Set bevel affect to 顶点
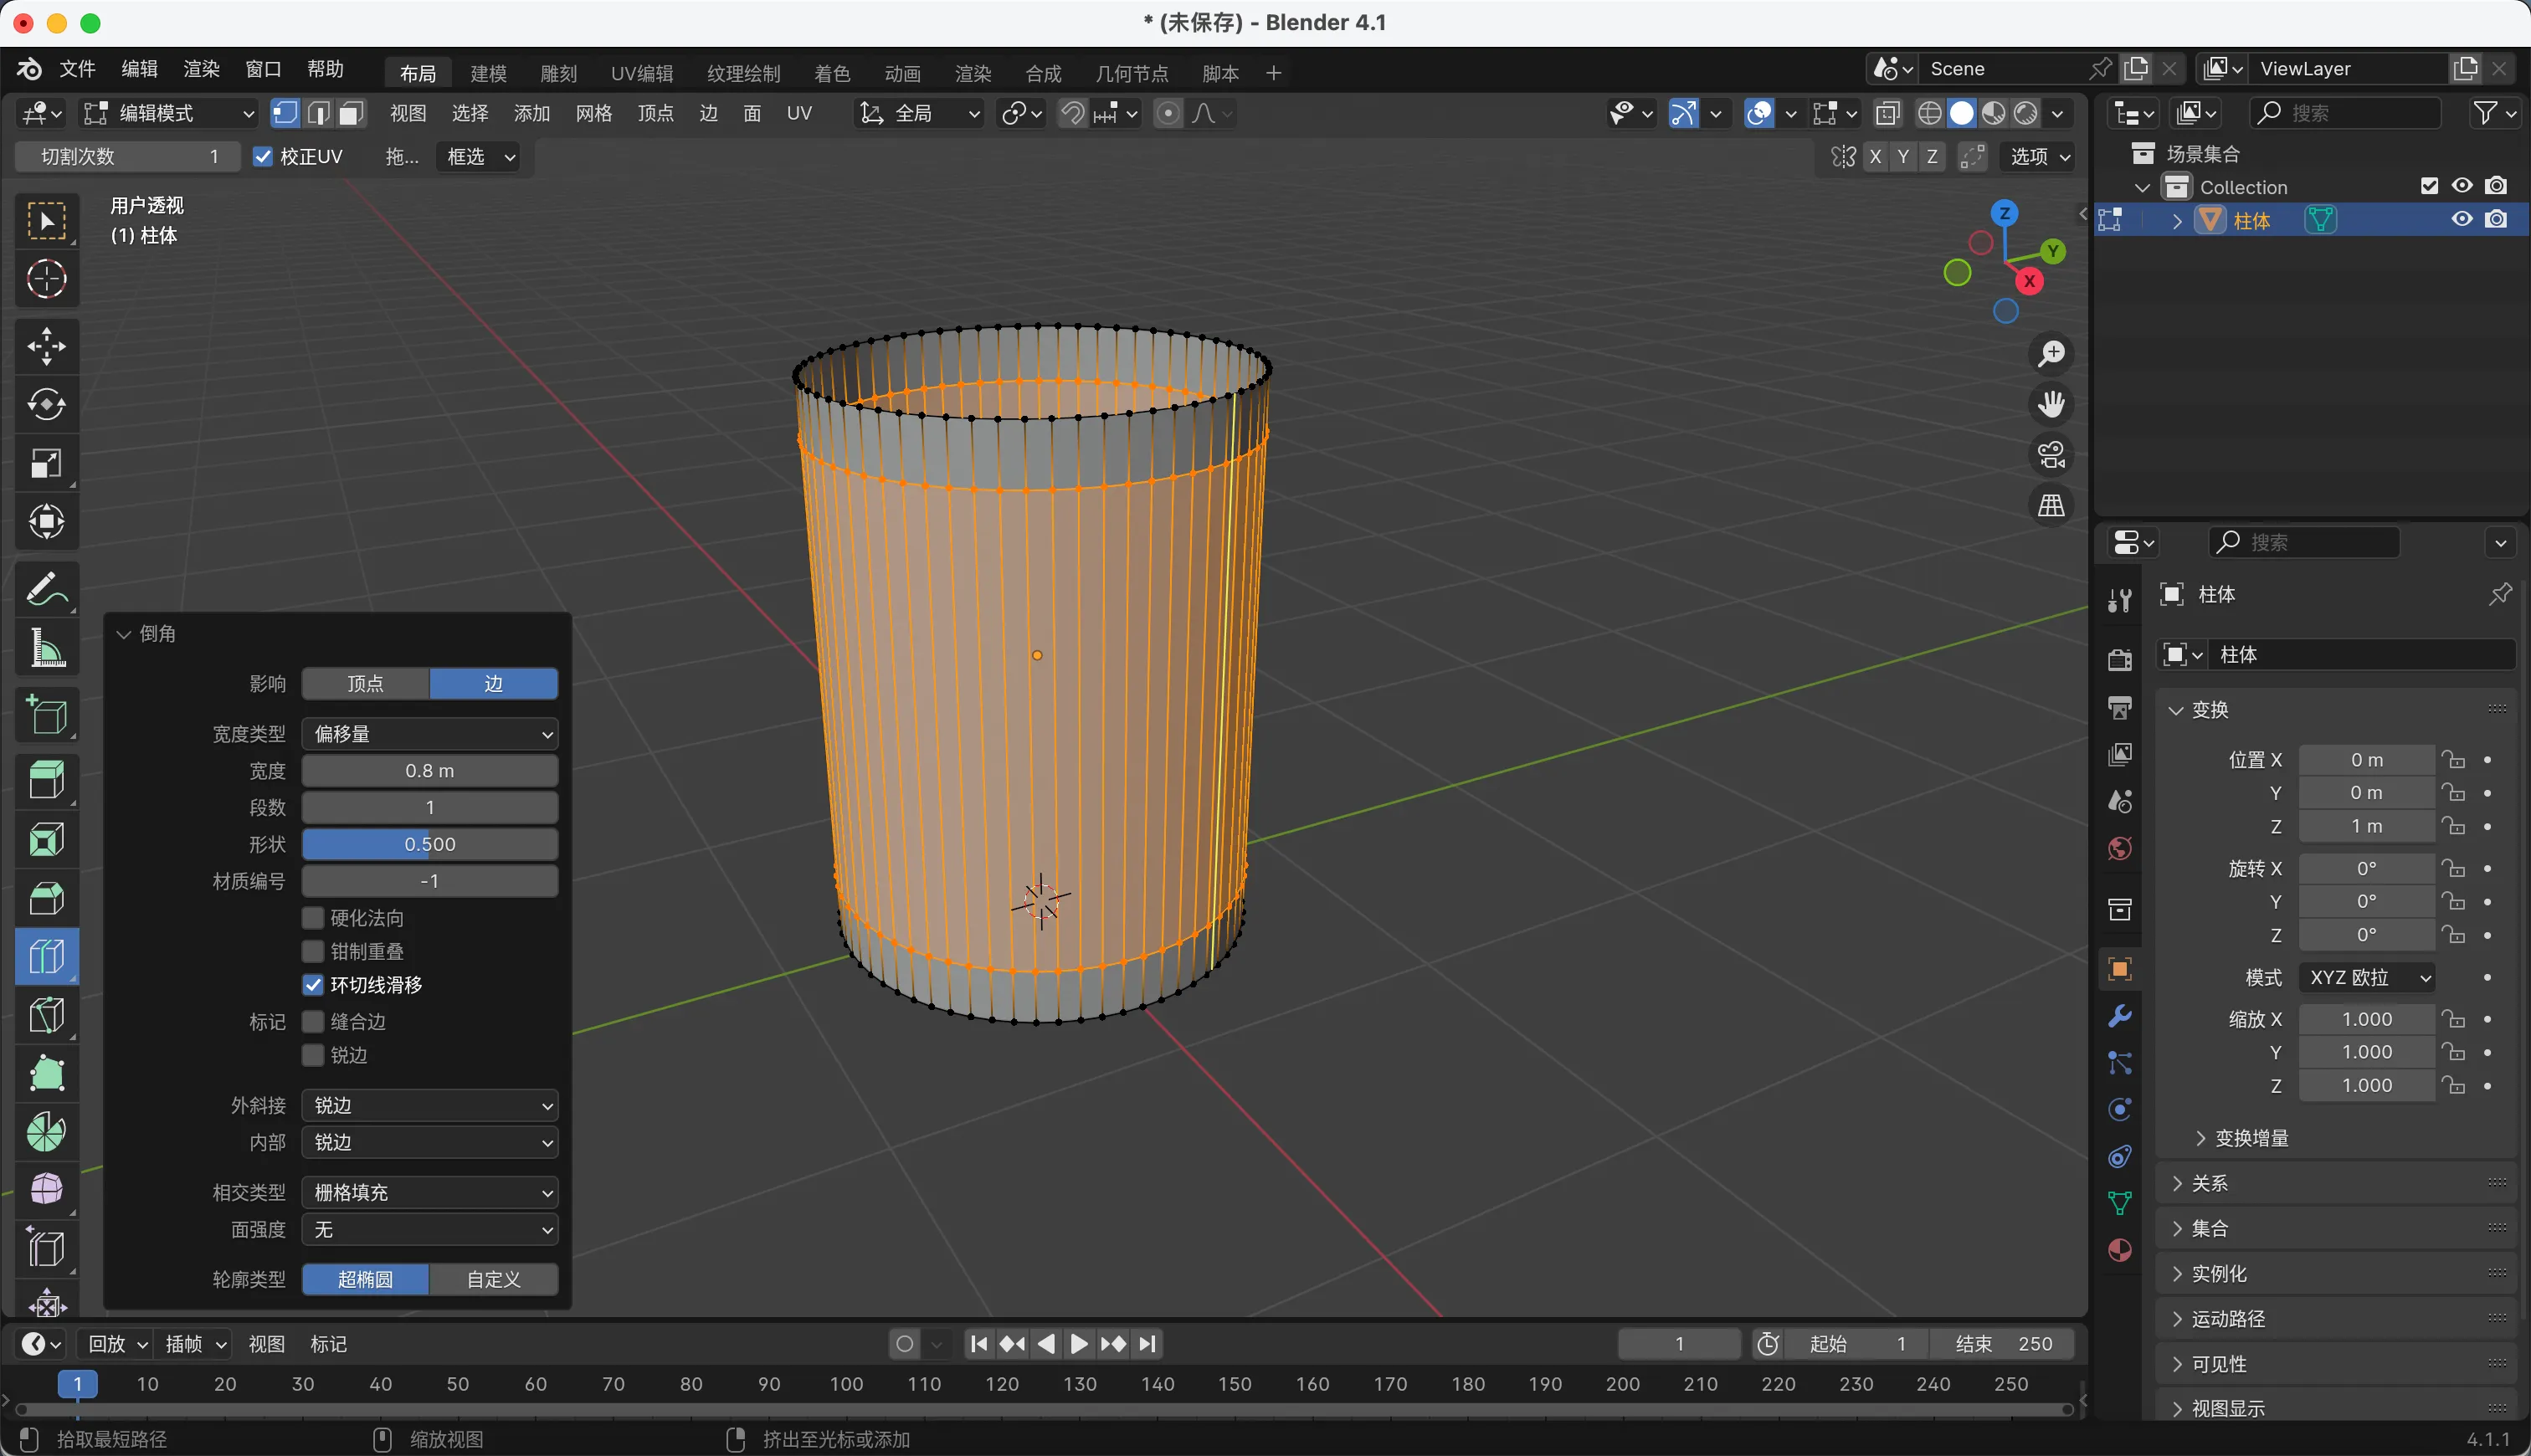The width and height of the screenshot is (2531, 1456). [x=365, y=684]
